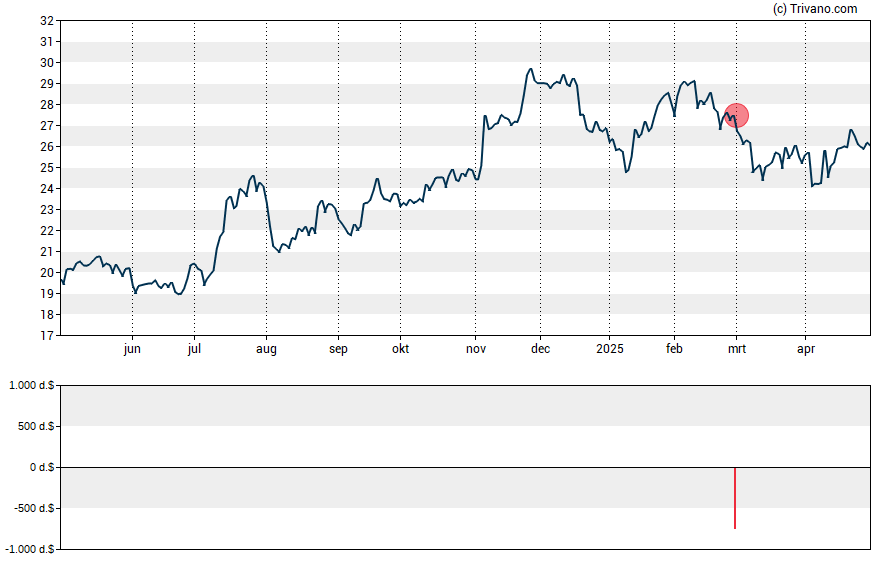This screenshot has height=565, width=888.
Task: Select the 'jul' month label
Action: click(x=194, y=349)
